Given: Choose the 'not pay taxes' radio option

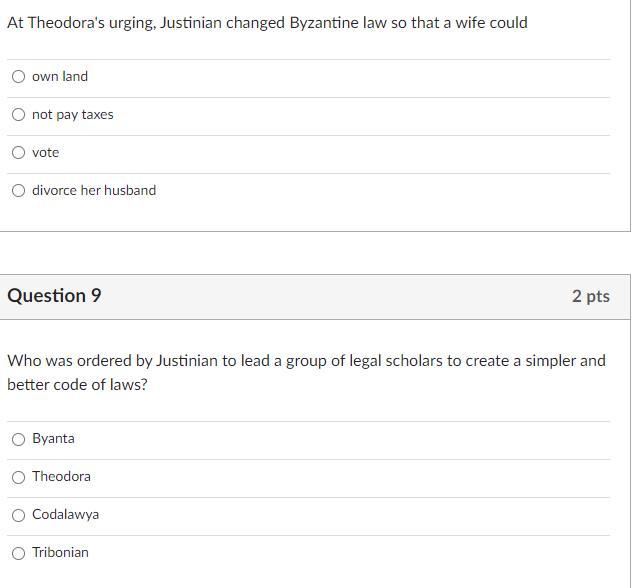Looking at the screenshot, I should [18, 114].
